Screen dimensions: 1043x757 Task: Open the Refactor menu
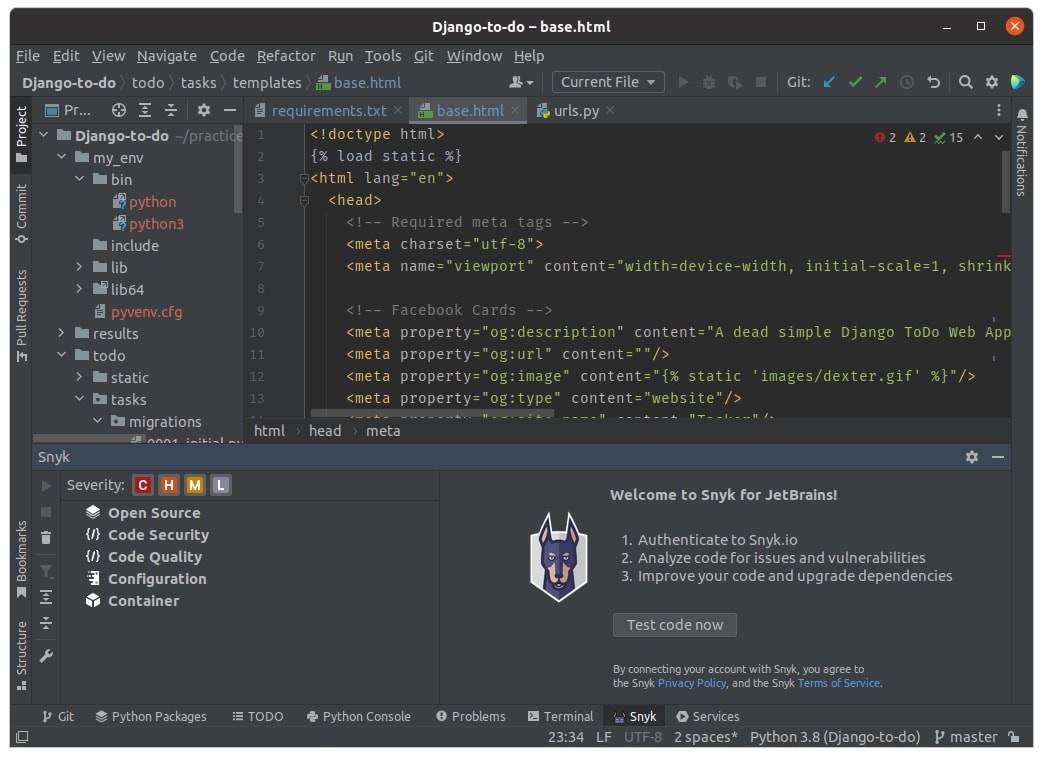click(x=286, y=56)
